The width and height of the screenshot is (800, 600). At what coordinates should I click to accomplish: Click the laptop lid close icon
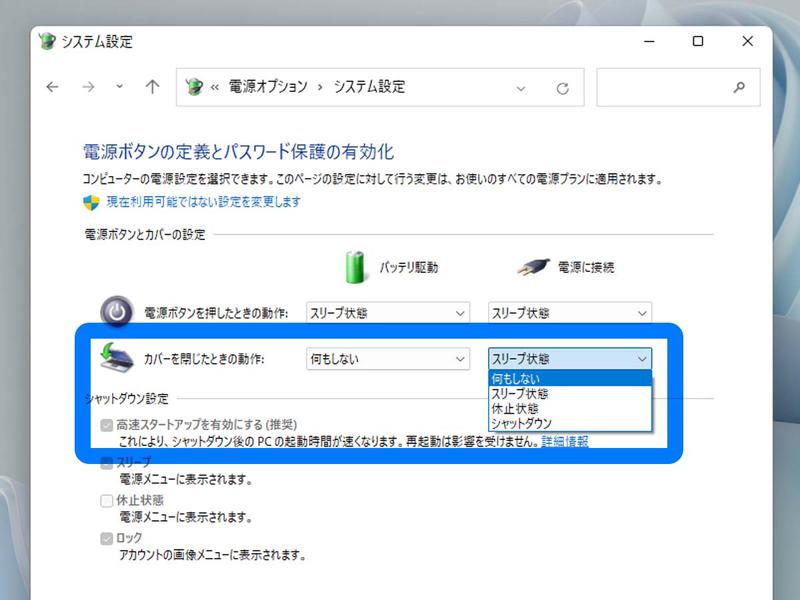[116, 358]
